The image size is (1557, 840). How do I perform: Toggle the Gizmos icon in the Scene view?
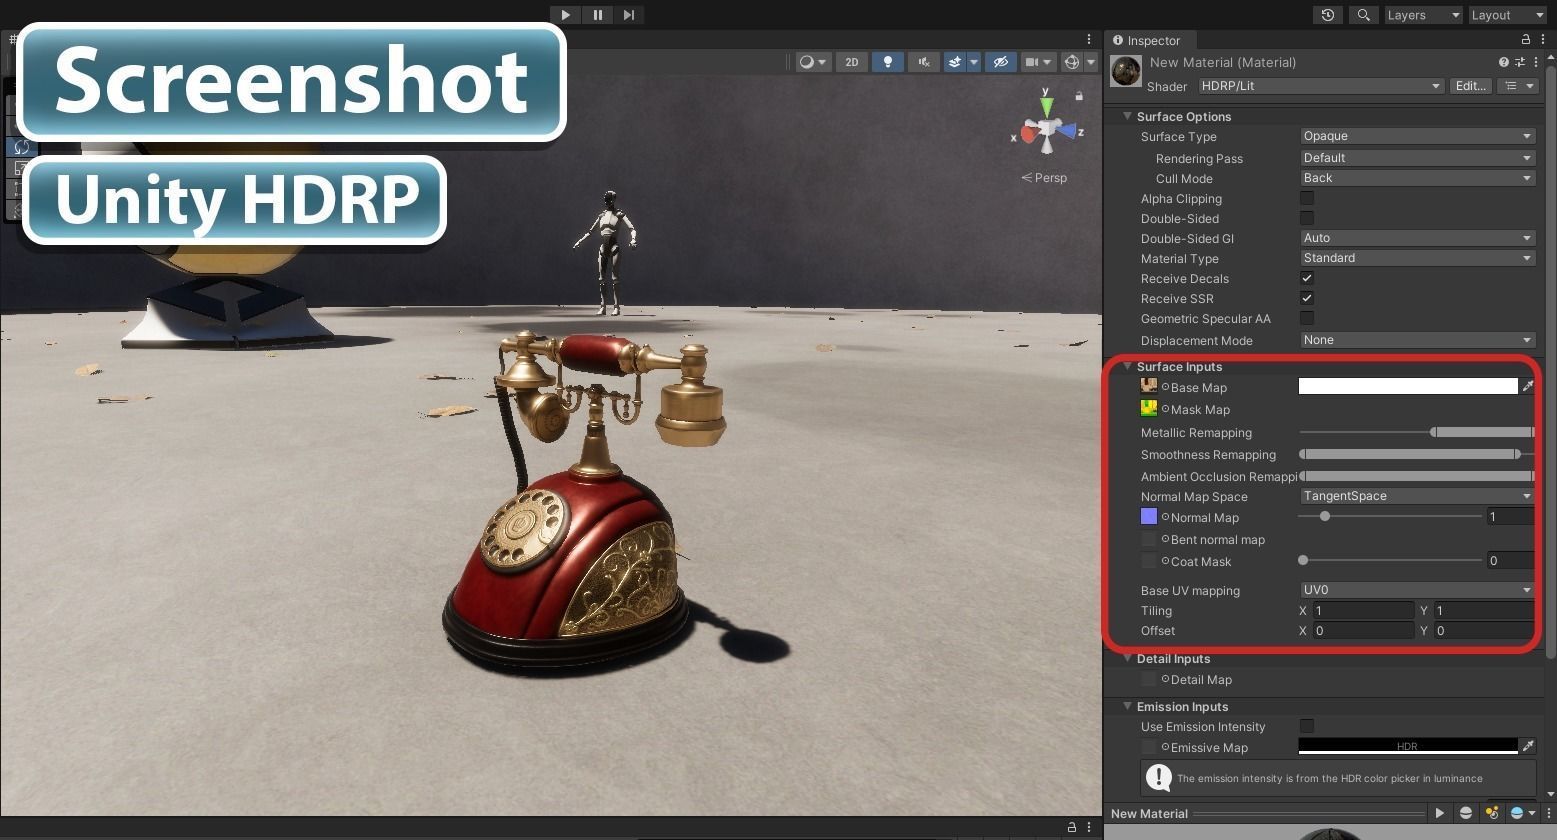(x=1071, y=62)
